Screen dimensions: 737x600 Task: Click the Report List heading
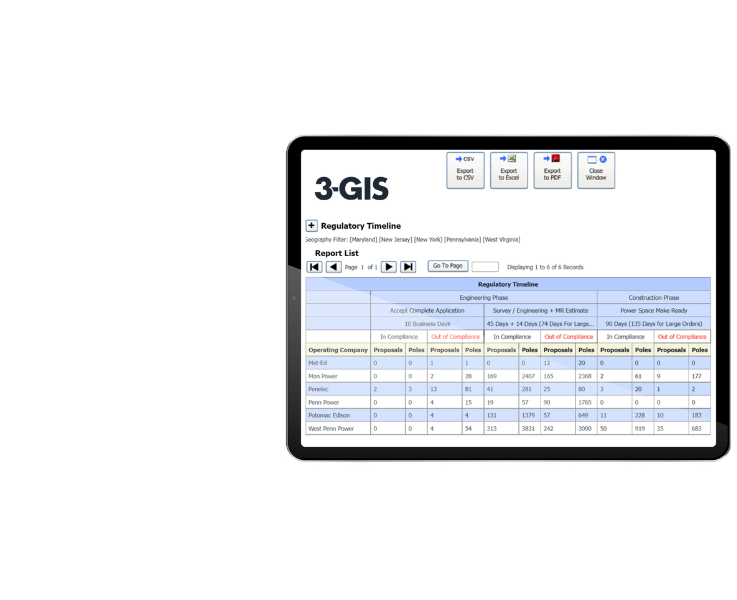tap(337, 253)
